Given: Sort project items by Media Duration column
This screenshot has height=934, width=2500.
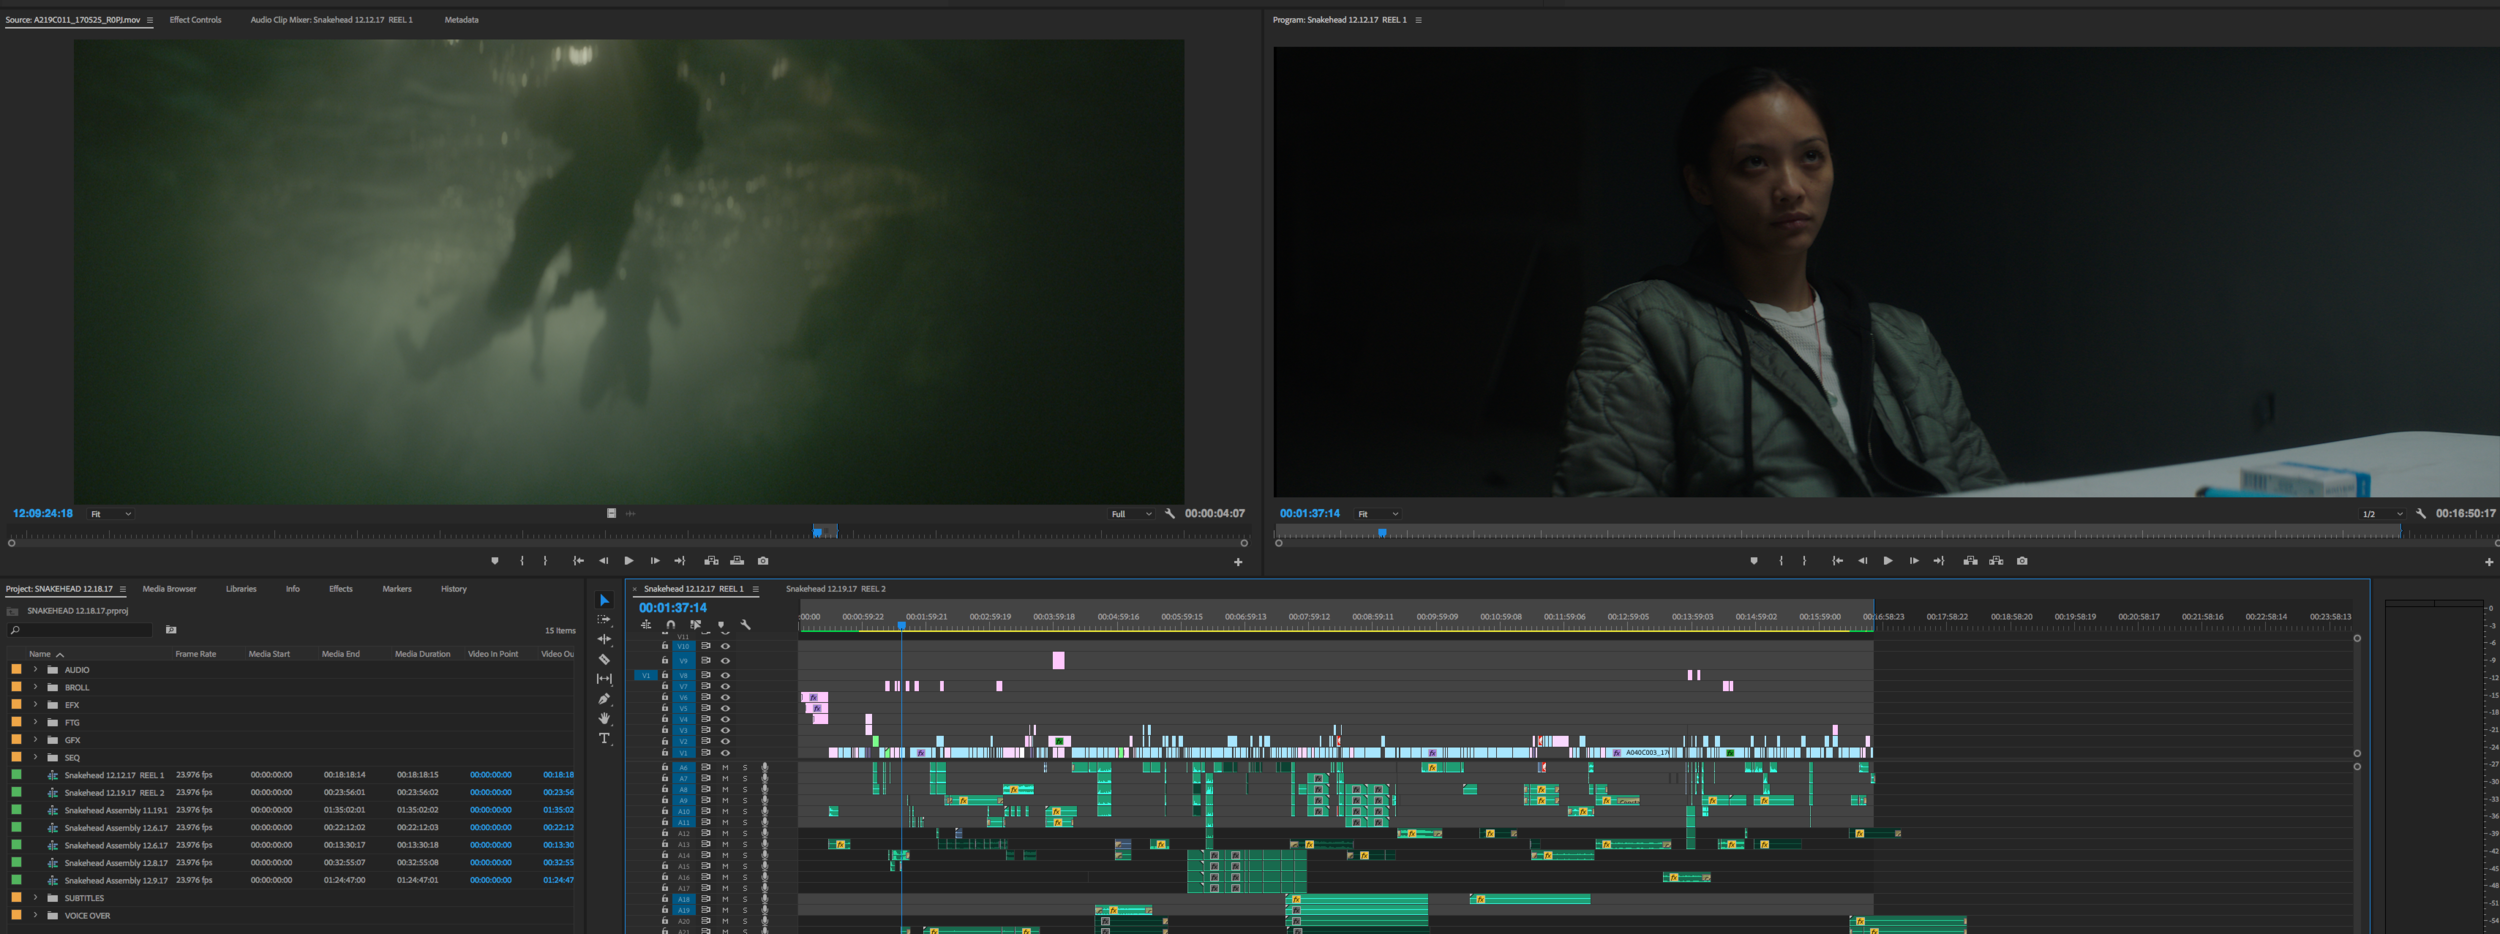Looking at the screenshot, I should click(x=422, y=654).
